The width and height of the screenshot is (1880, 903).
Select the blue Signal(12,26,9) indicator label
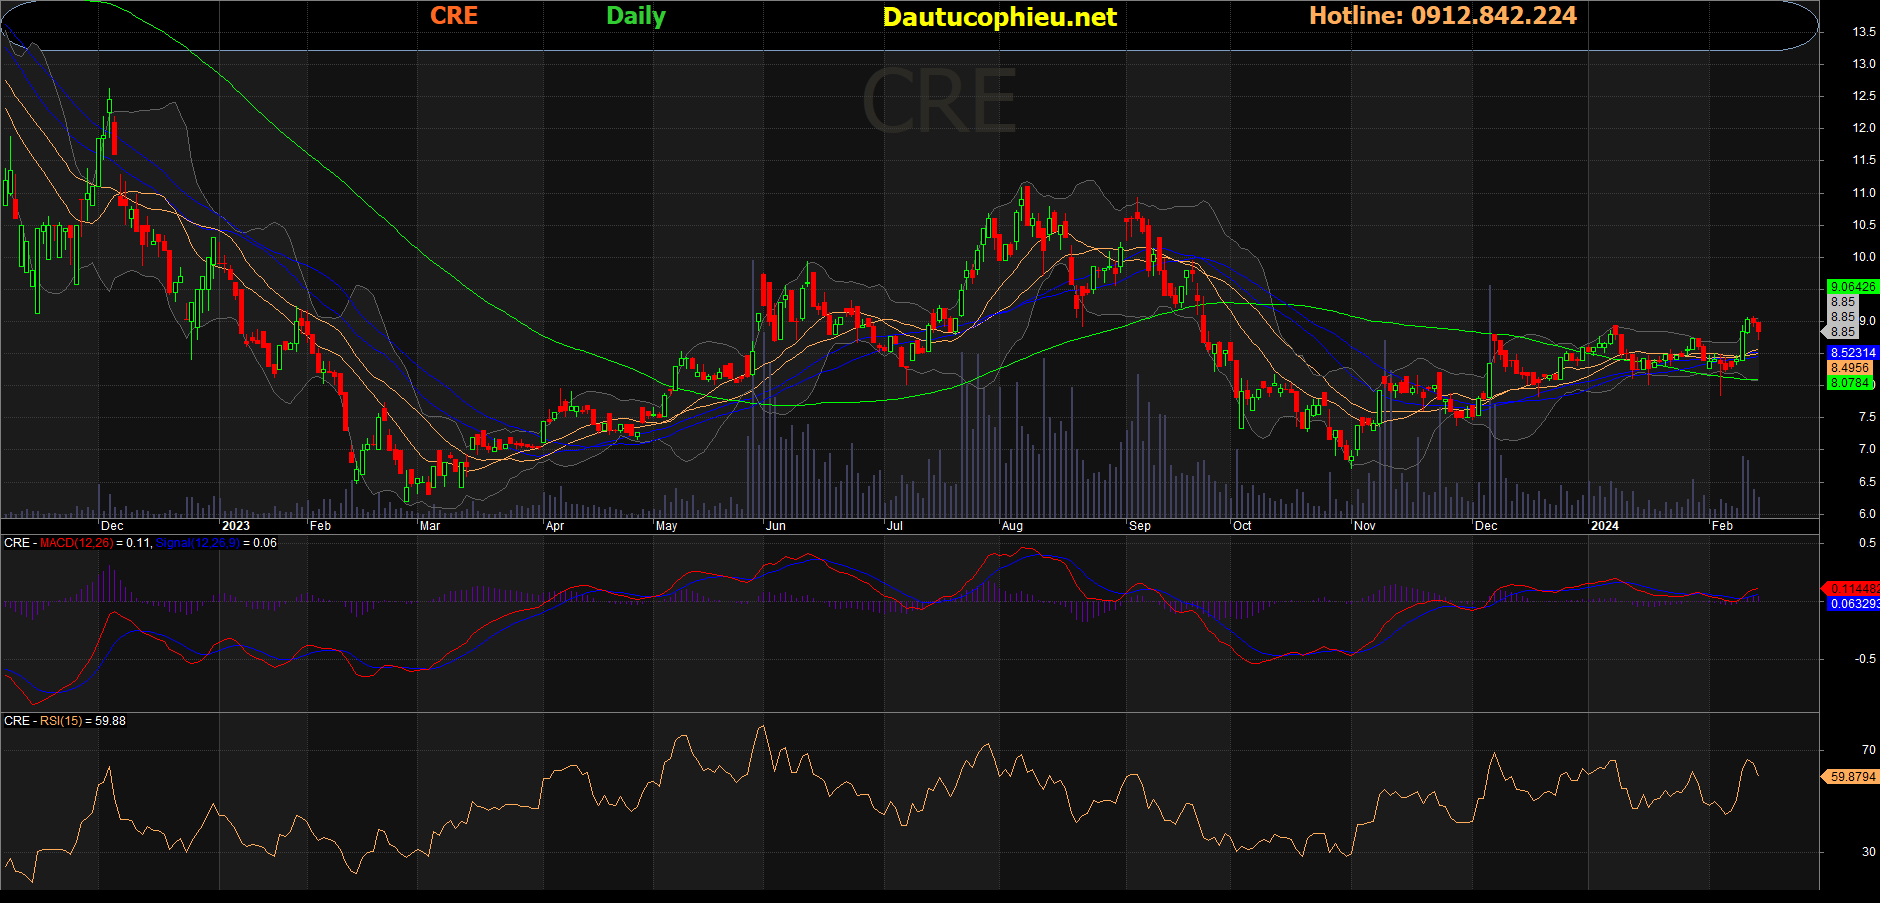197,543
